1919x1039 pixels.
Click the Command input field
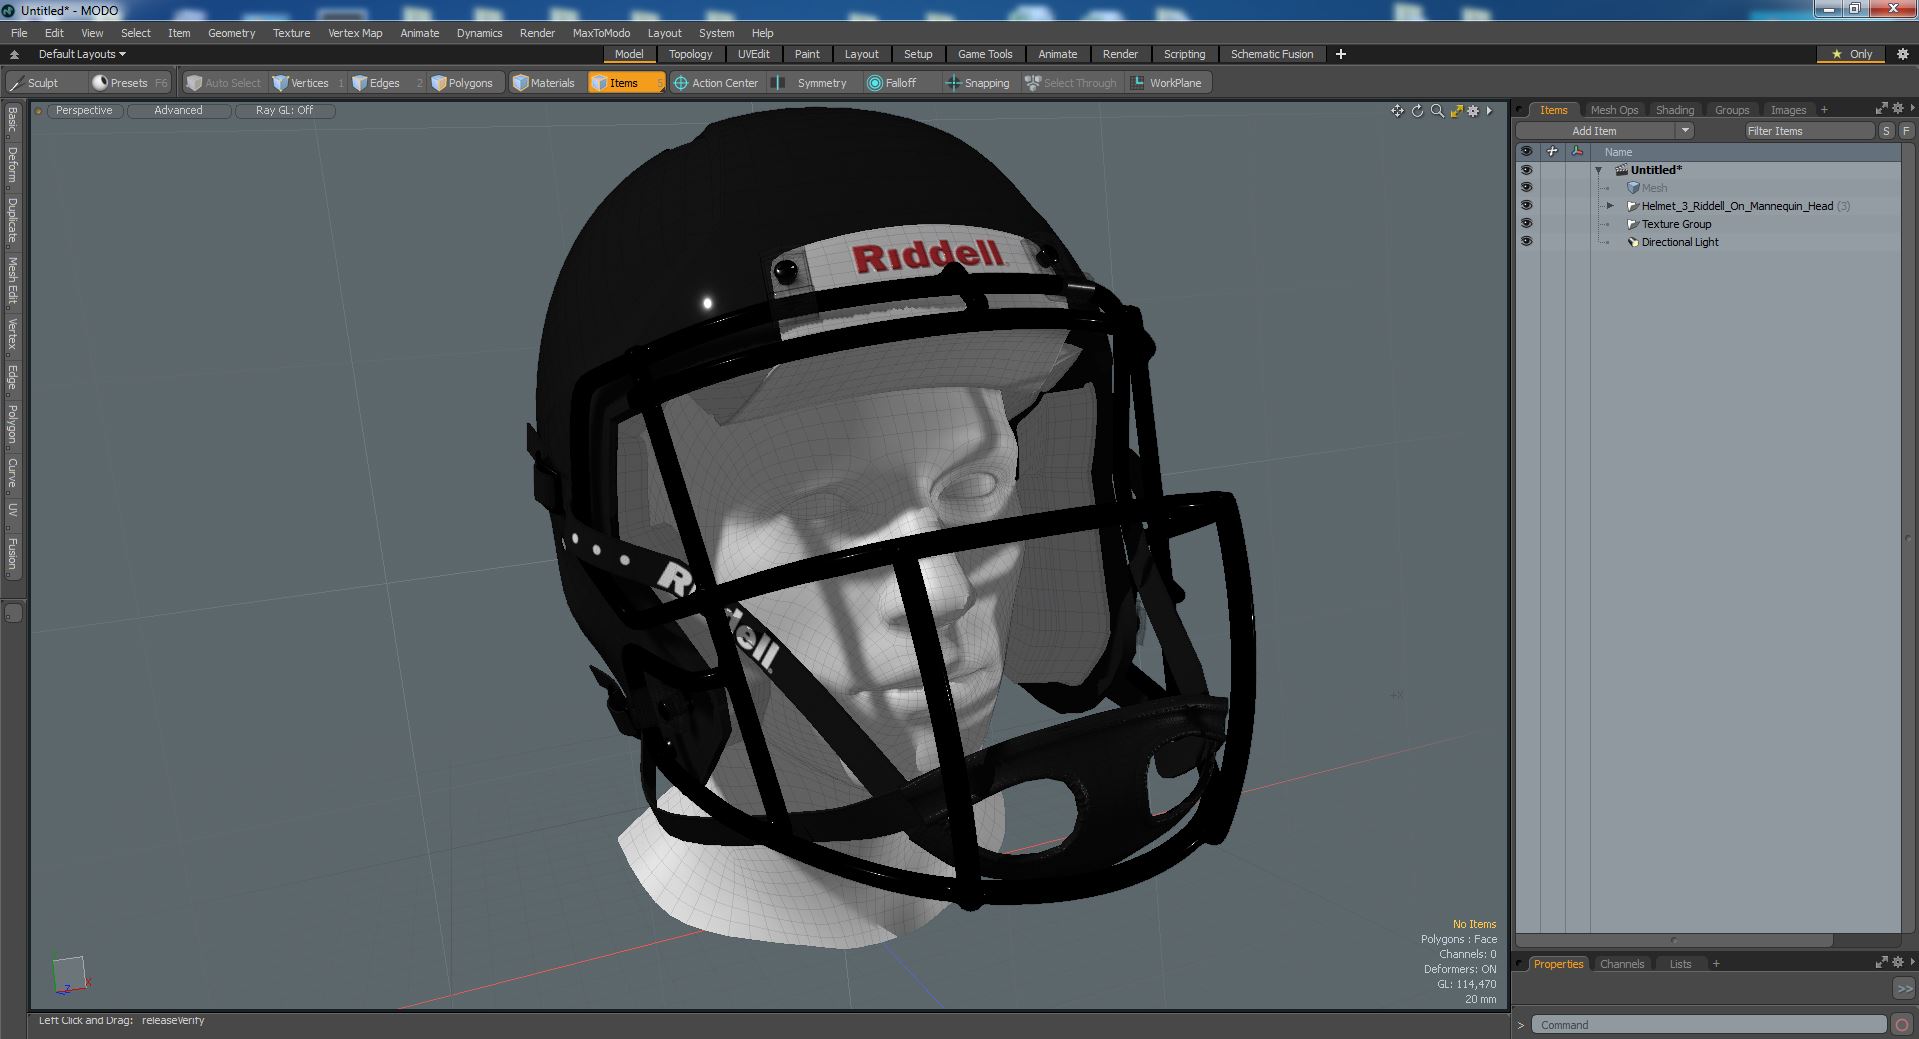tap(1710, 1025)
